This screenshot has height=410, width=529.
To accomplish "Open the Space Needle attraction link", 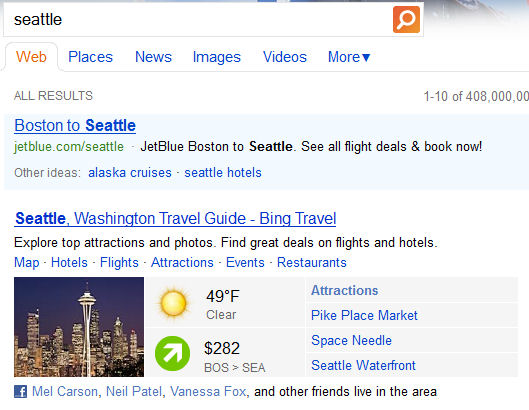I will pos(351,340).
